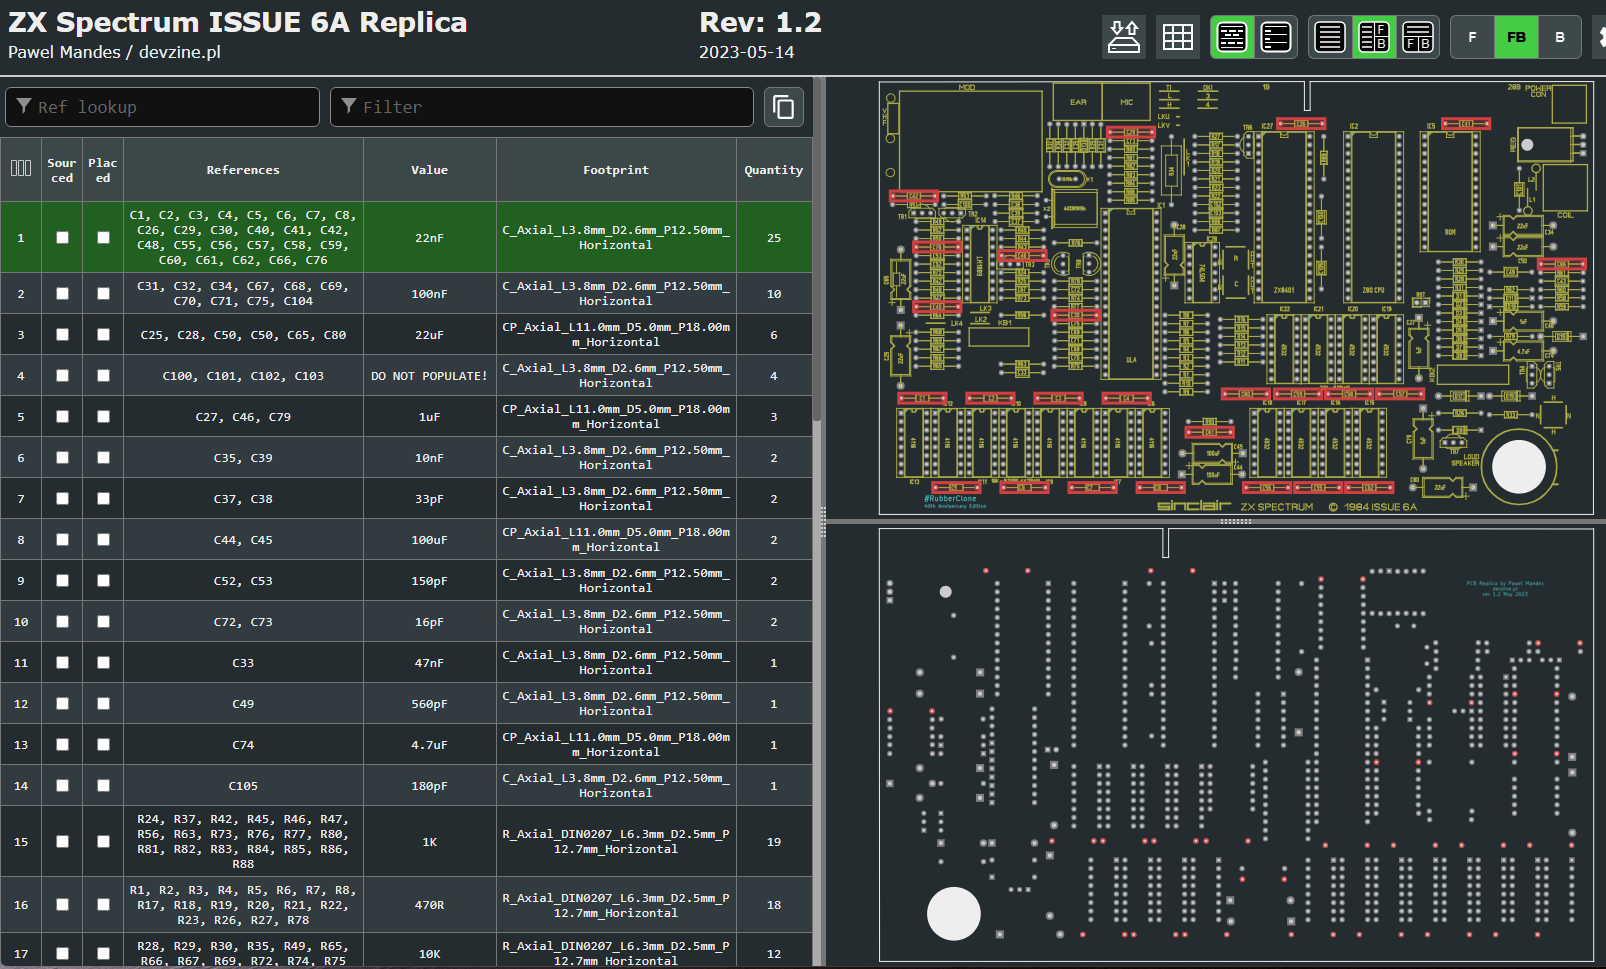Select the 10K value cell
This screenshot has height=969, width=1606.
(430, 953)
